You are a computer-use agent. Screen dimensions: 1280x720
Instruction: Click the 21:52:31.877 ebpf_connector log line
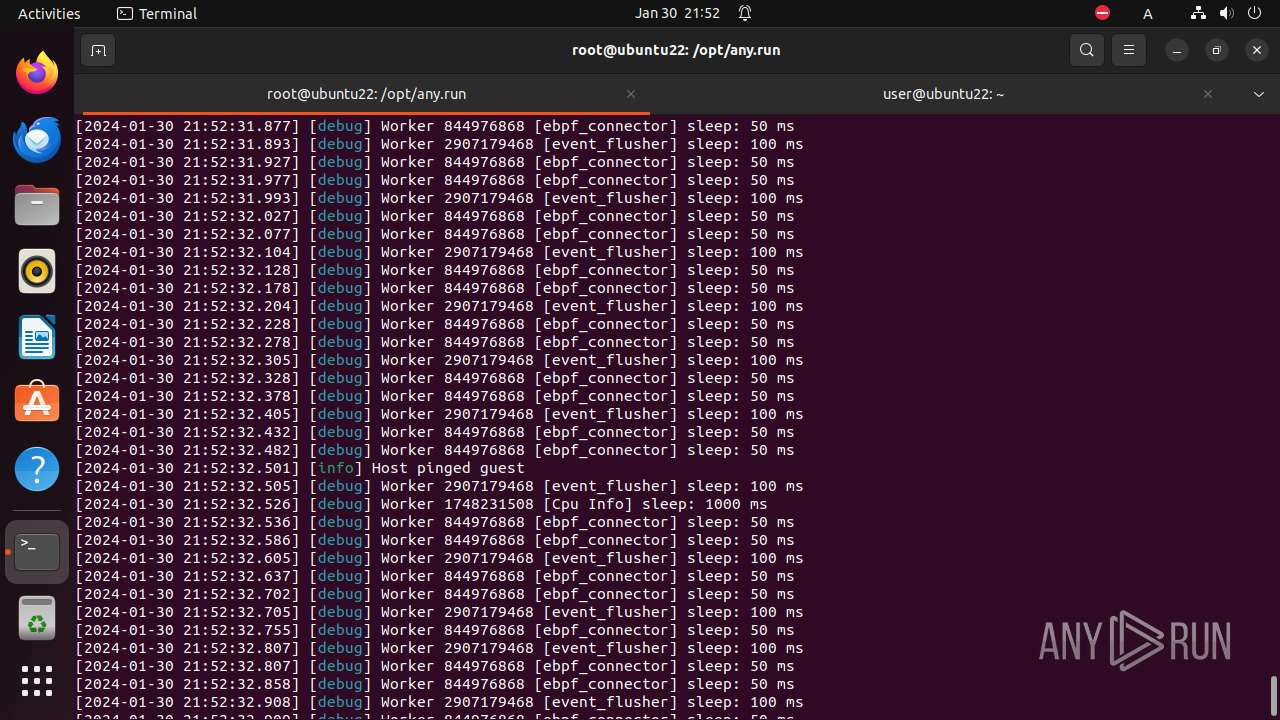(435, 126)
